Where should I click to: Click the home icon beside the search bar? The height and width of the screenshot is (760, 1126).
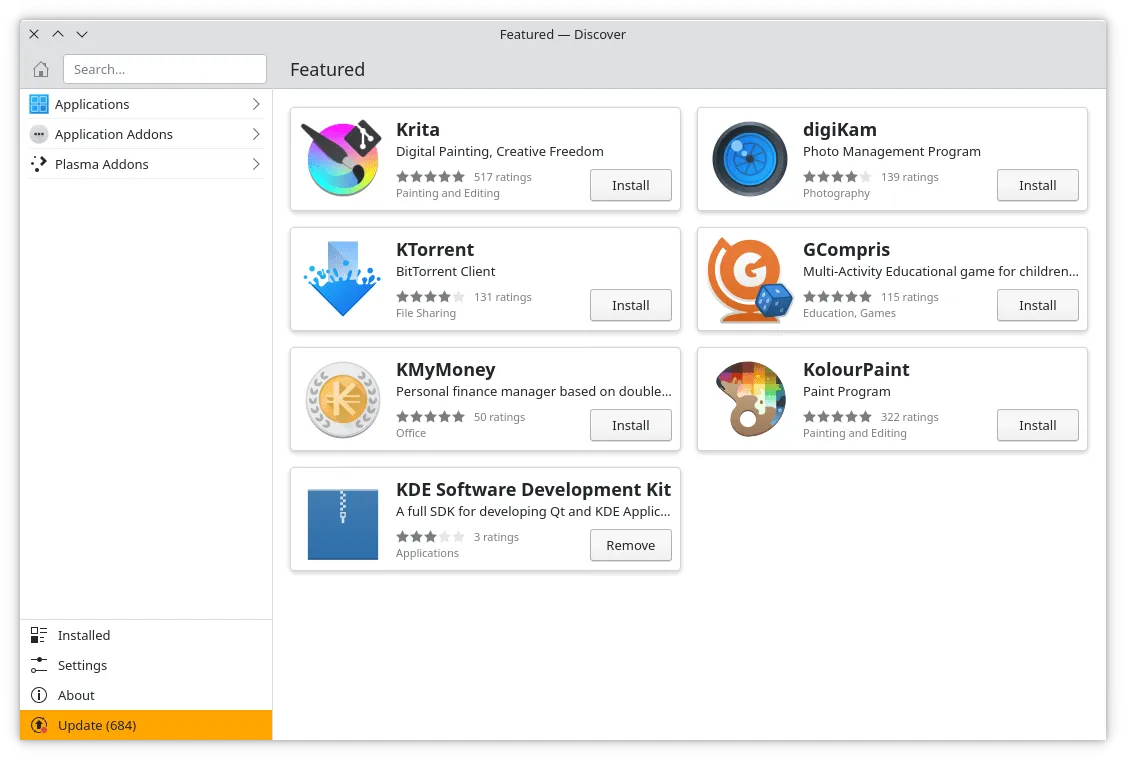(x=40, y=69)
